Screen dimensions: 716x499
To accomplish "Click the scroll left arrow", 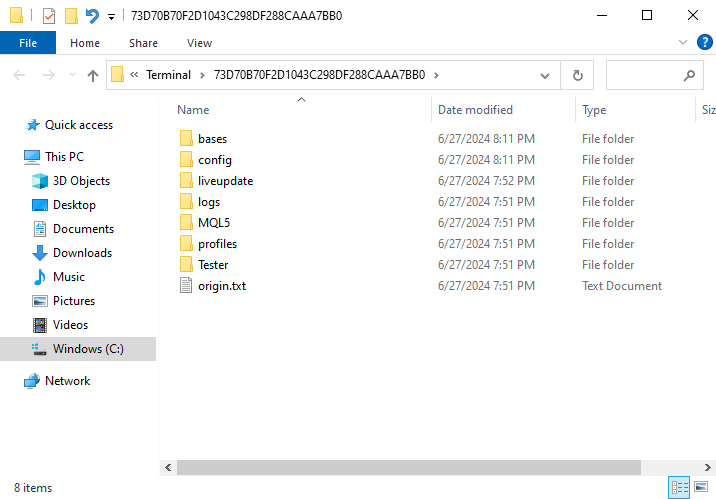I will tap(168, 467).
